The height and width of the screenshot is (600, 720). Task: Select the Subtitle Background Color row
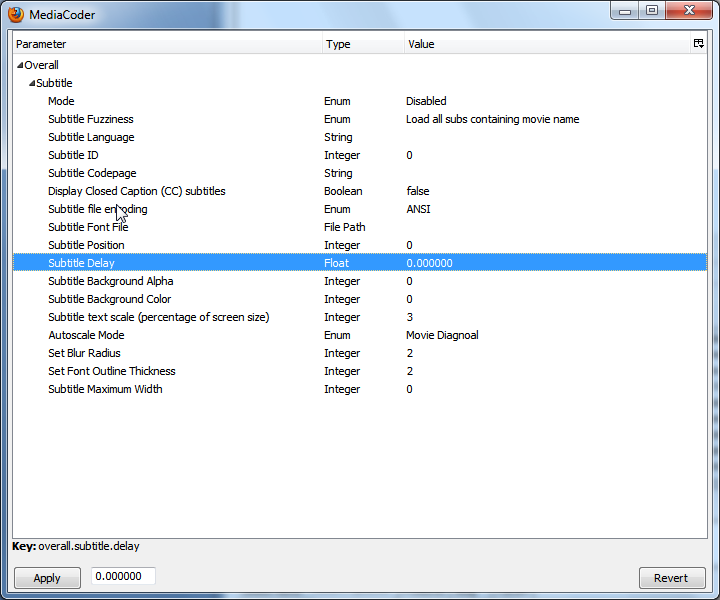(x=360, y=299)
